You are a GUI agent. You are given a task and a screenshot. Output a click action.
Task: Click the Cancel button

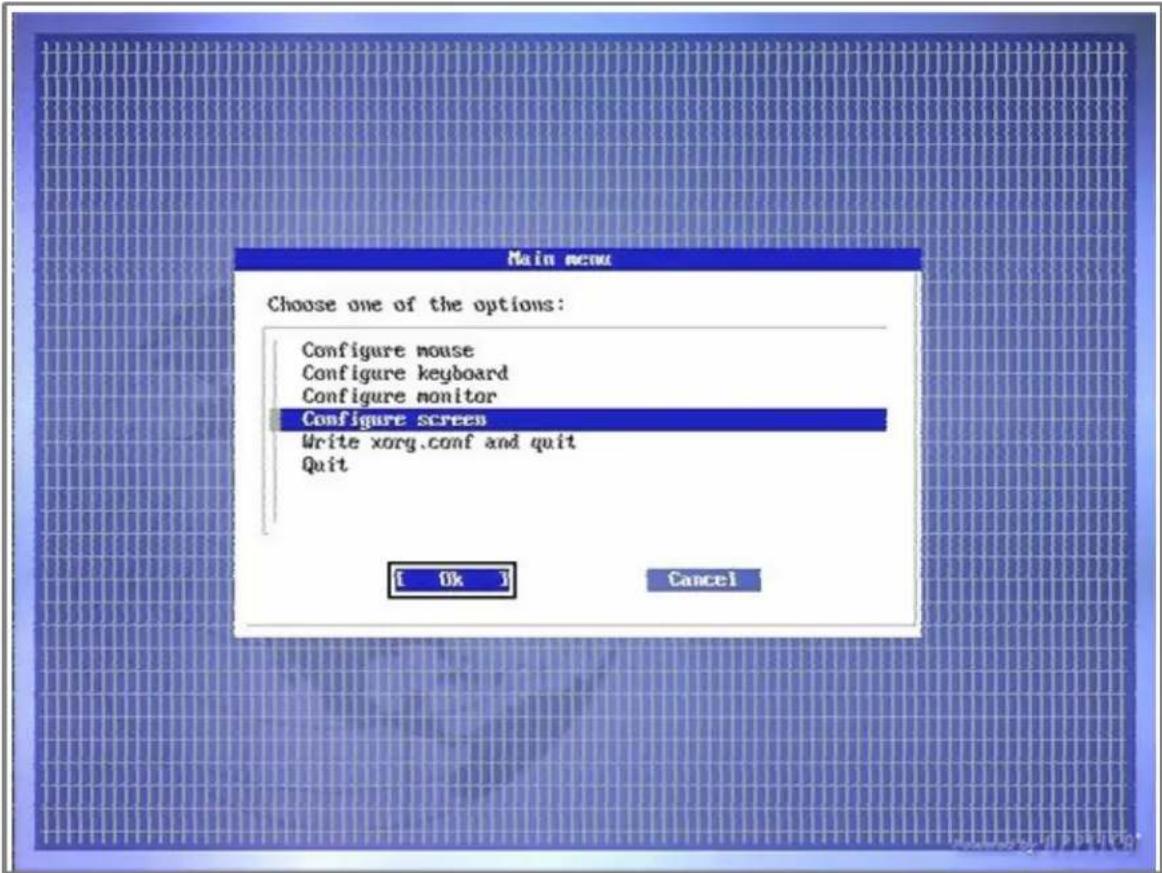(703, 580)
